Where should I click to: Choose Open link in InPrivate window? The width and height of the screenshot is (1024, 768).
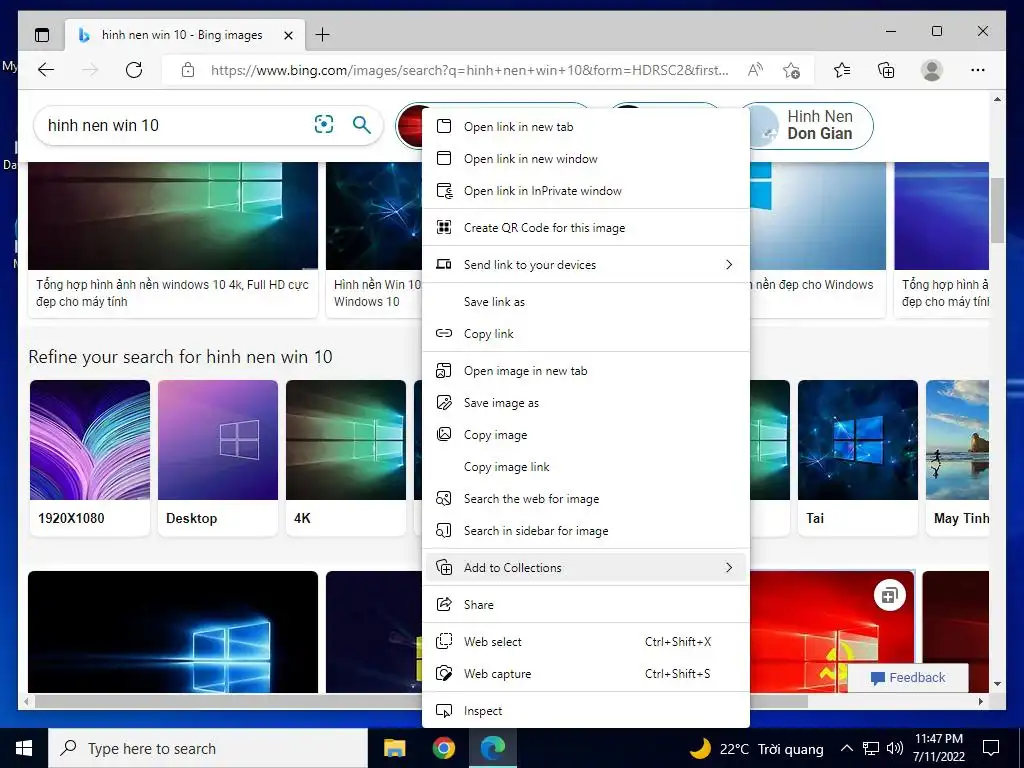point(586,191)
